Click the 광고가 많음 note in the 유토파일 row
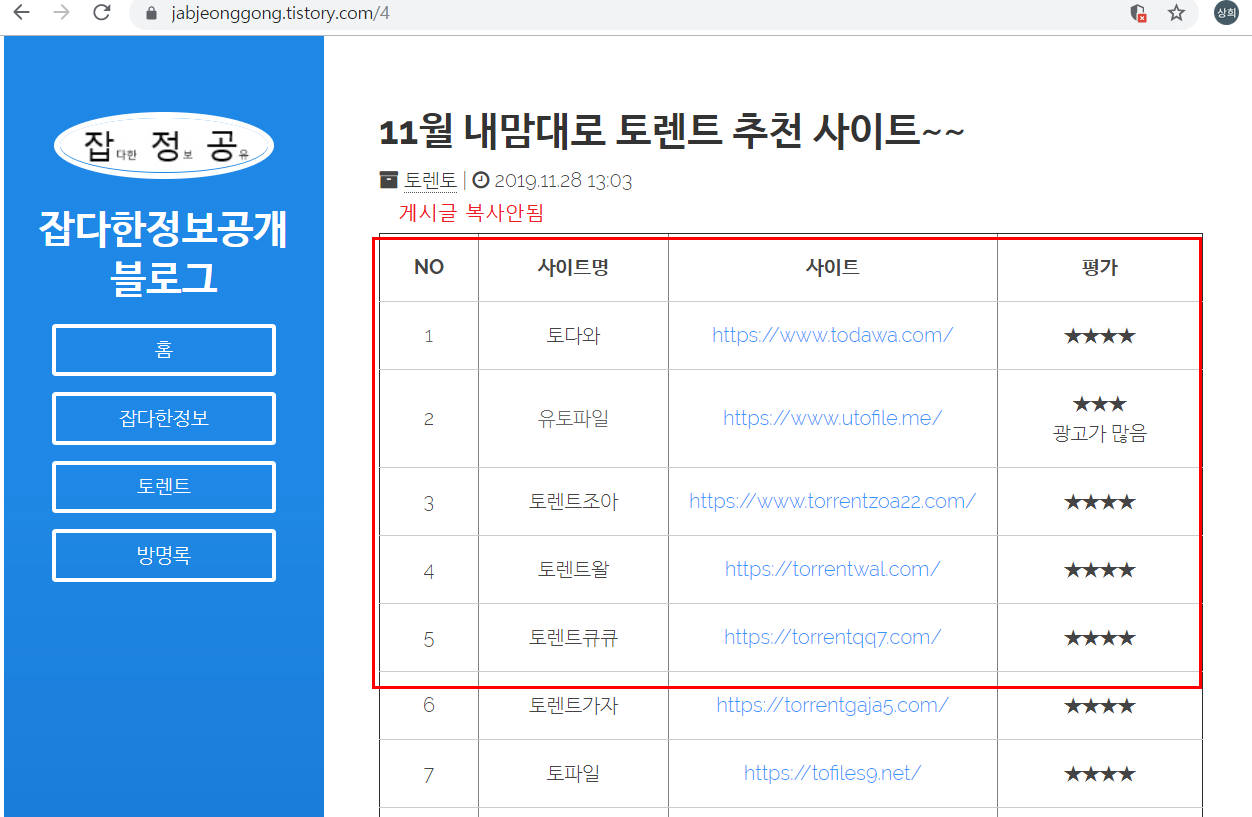Screen dimensions: 1252x817 (x=1099, y=433)
